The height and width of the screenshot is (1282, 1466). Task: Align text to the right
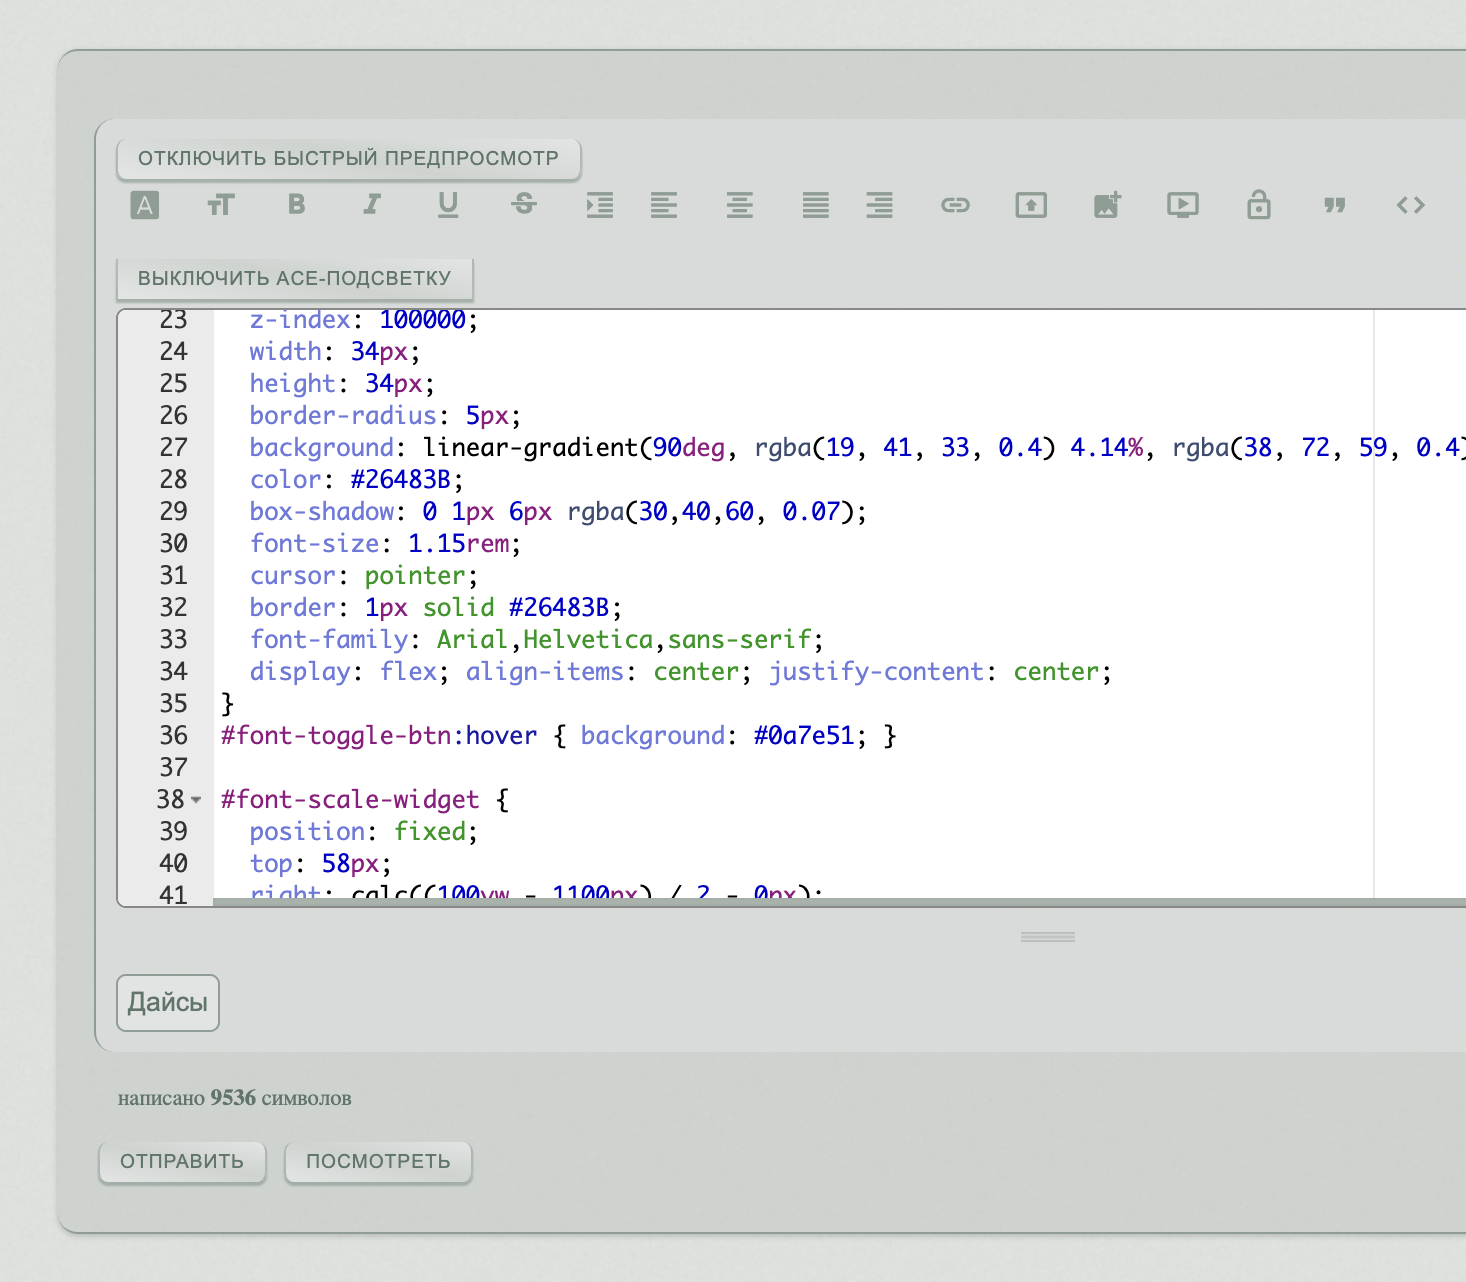point(880,205)
